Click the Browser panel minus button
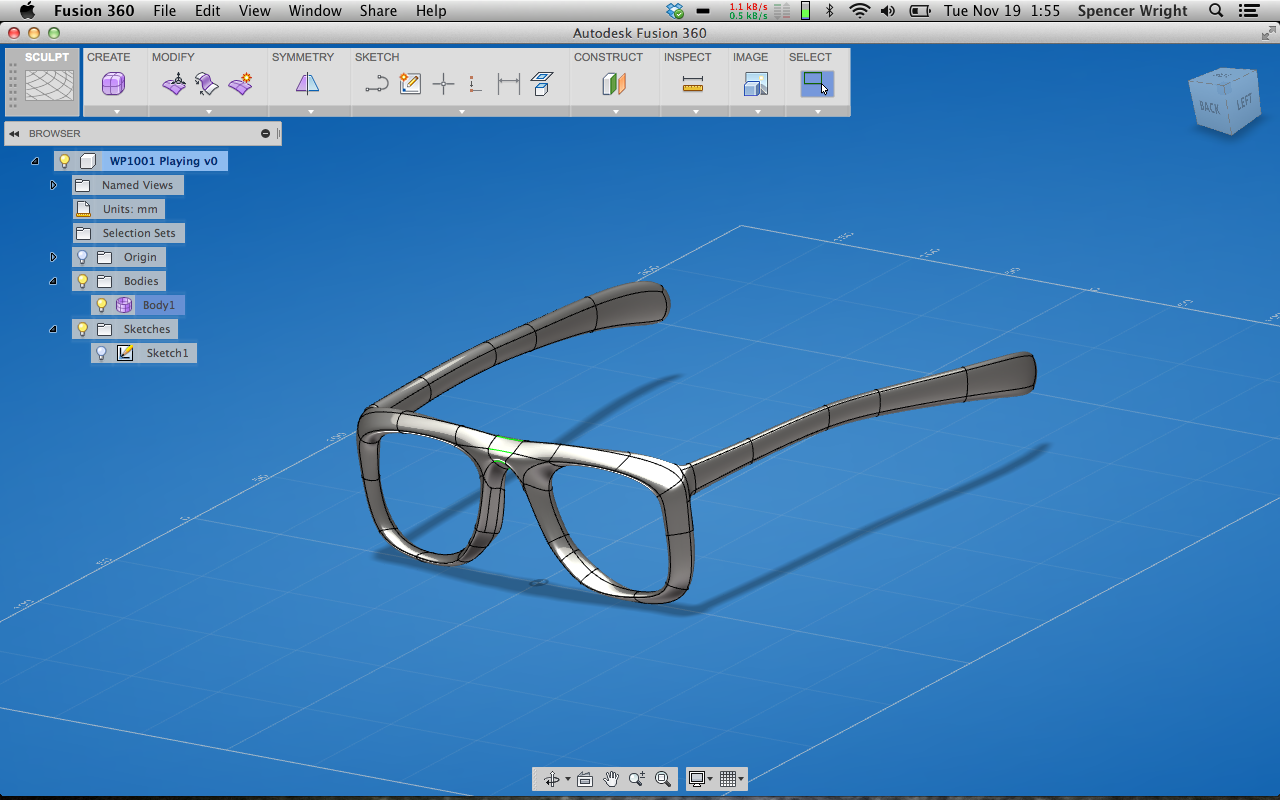This screenshot has width=1280, height=800. pyautogui.click(x=266, y=134)
